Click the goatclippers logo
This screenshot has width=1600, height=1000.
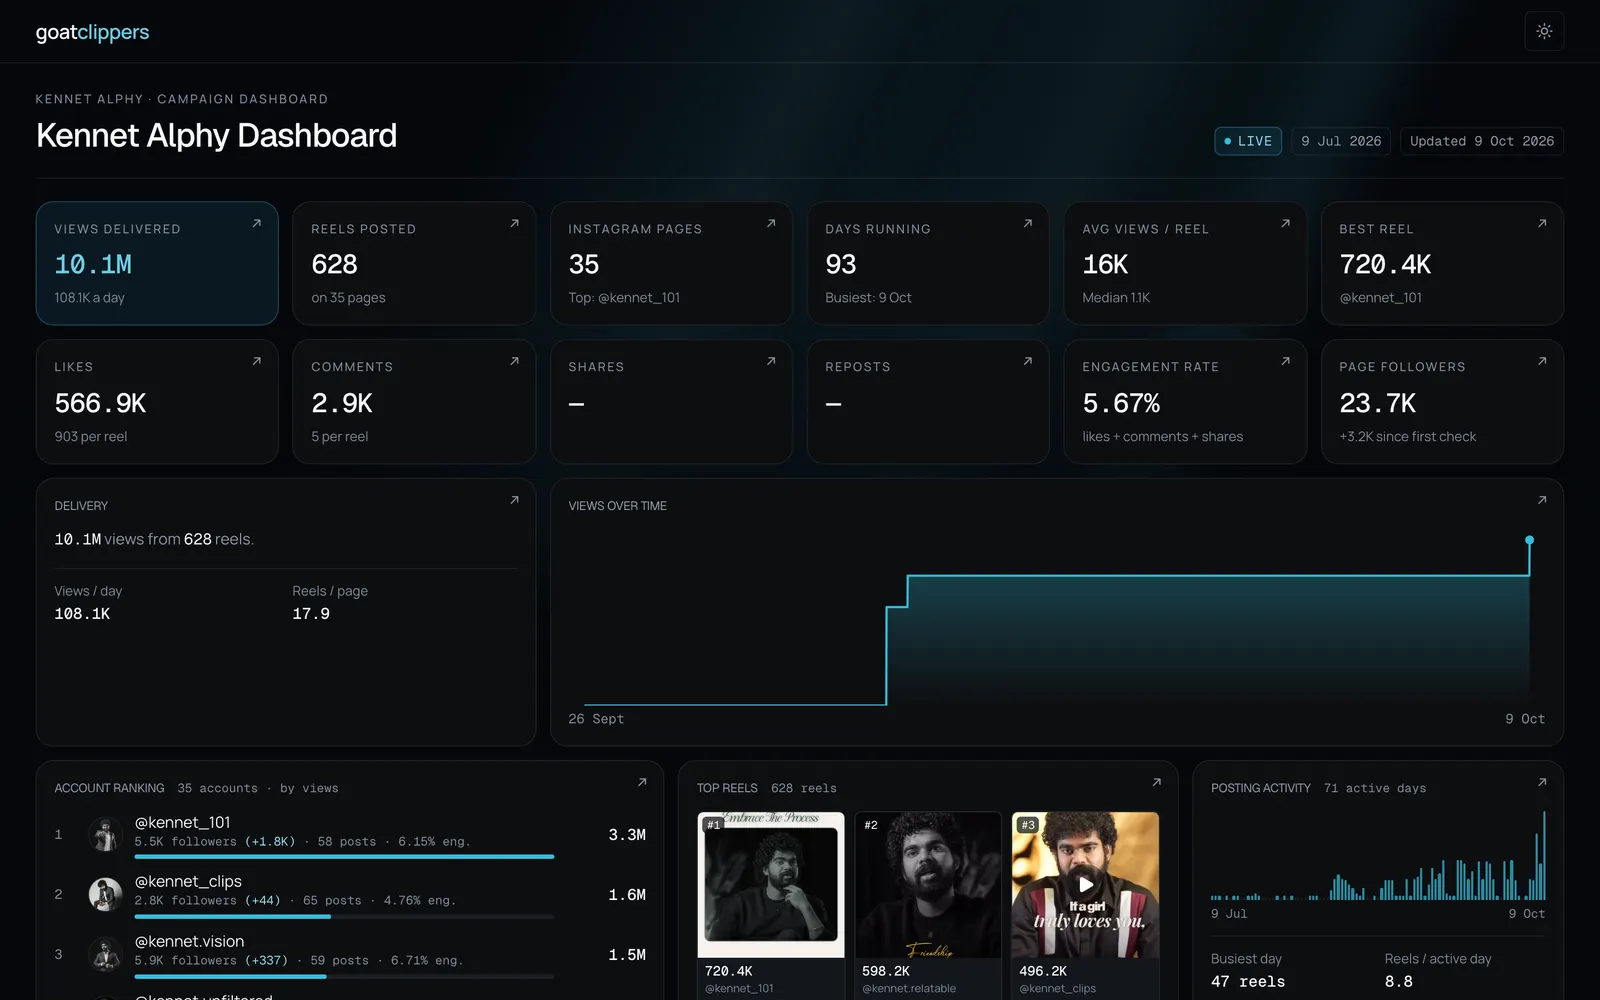click(x=92, y=32)
